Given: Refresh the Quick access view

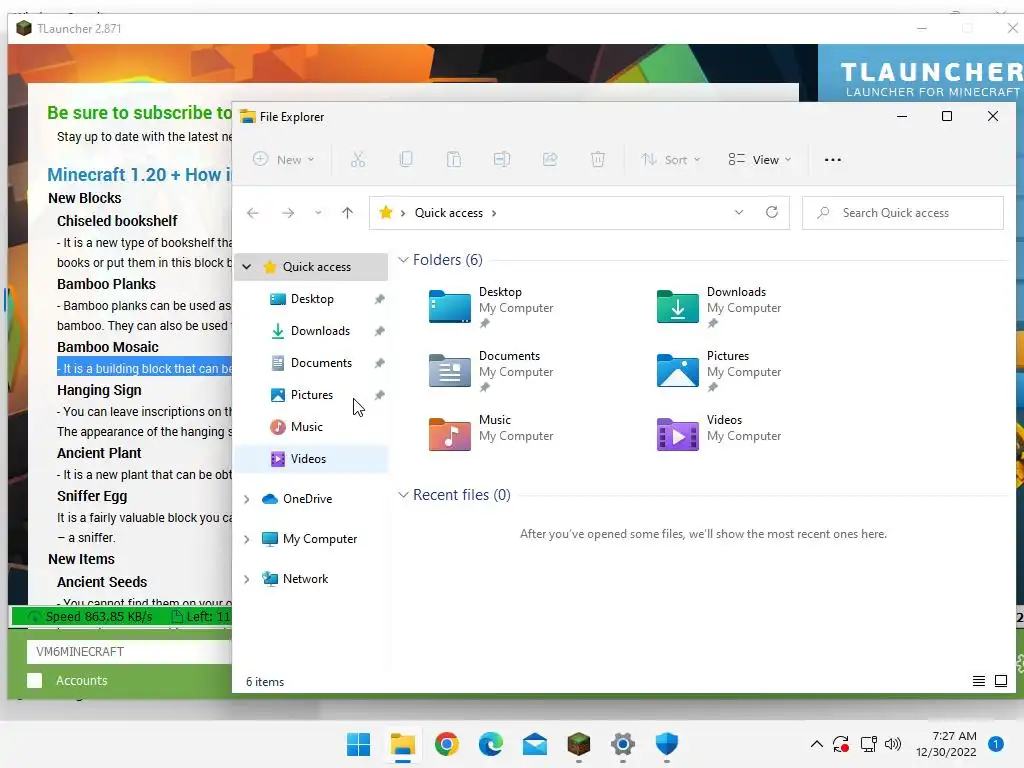Looking at the screenshot, I should point(772,212).
